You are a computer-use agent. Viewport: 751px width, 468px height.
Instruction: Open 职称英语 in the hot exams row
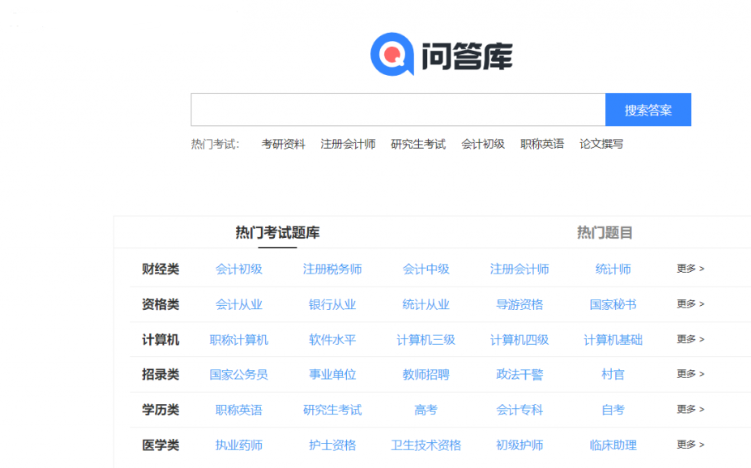(x=542, y=144)
